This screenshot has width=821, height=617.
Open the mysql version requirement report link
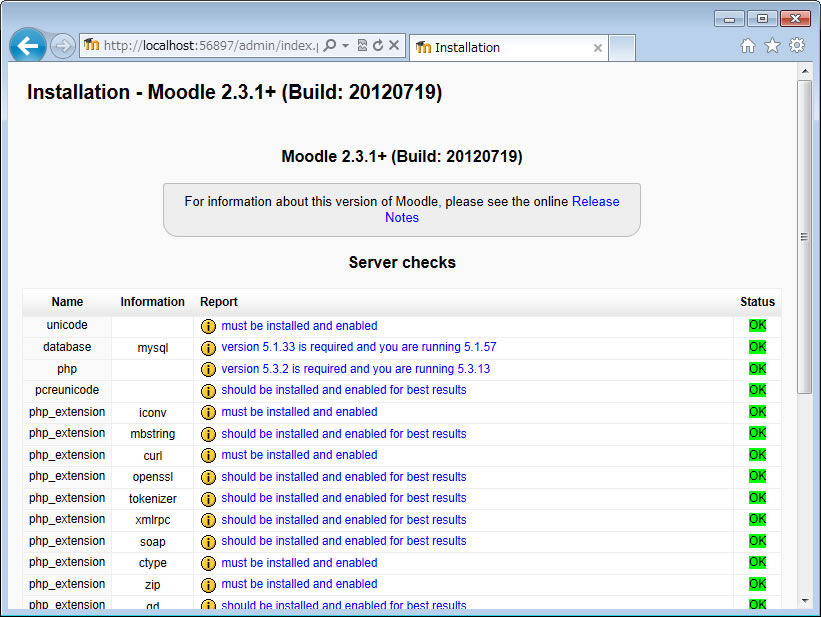click(x=358, y=348)
